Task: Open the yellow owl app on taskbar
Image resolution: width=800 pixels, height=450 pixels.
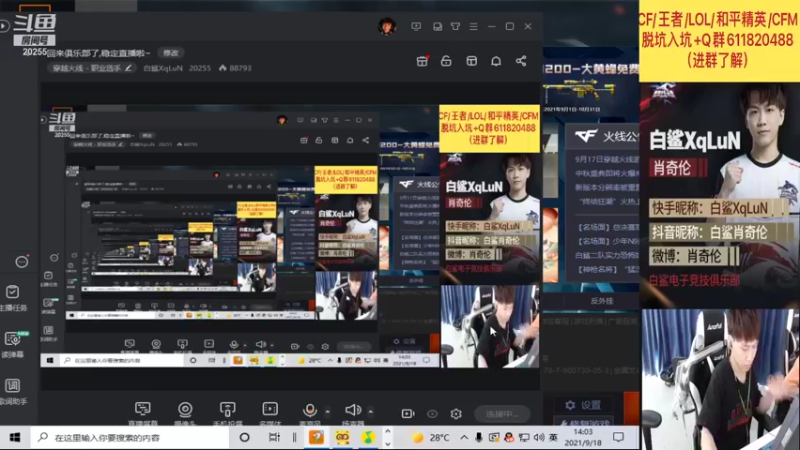Action: [x=342, y=438]
